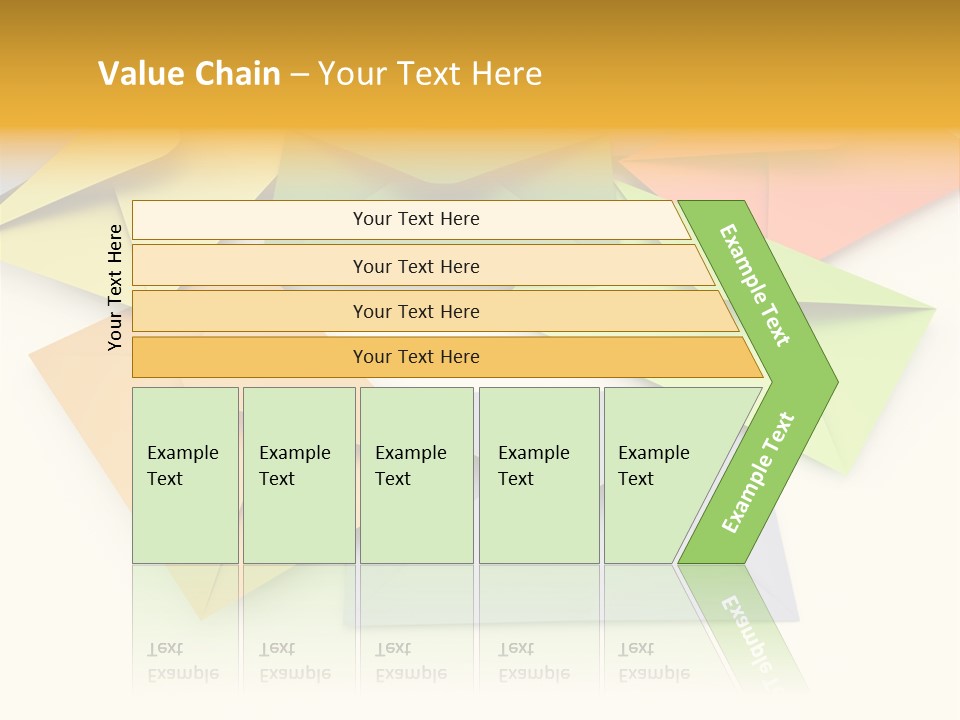Select the middle green "Example Text" box
The height and width of the screenshot is (720, 960).
(x=416, y=475)
